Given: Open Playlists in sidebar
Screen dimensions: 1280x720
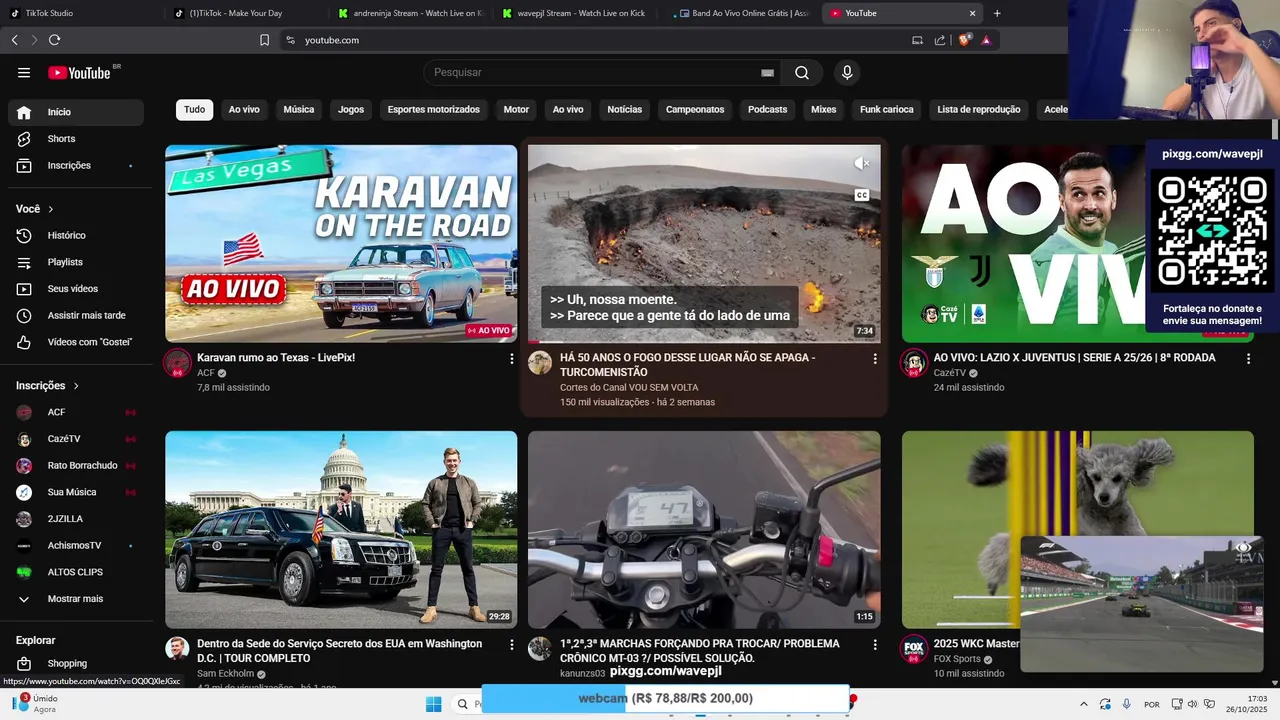Looking at the screenshot, I should pos(76,262).
